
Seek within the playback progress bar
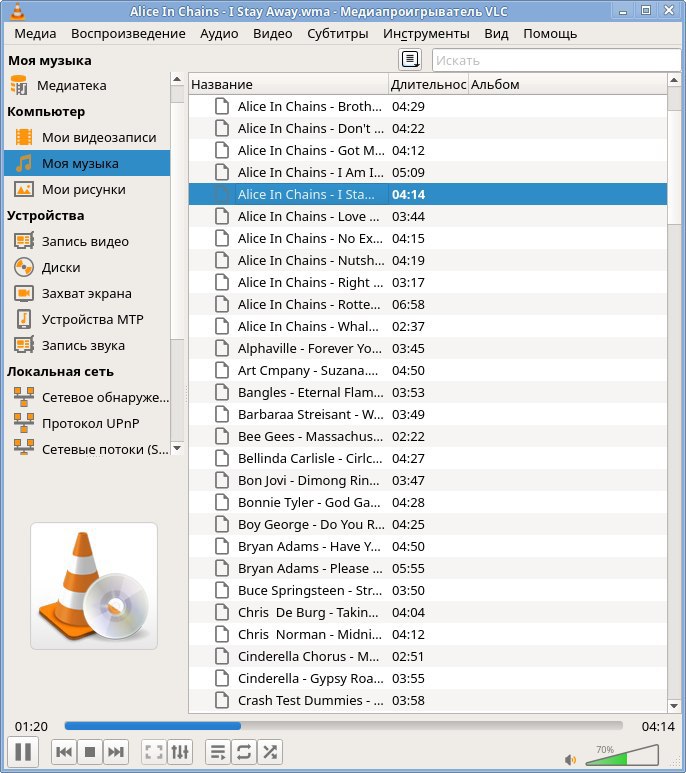point(343,726)
